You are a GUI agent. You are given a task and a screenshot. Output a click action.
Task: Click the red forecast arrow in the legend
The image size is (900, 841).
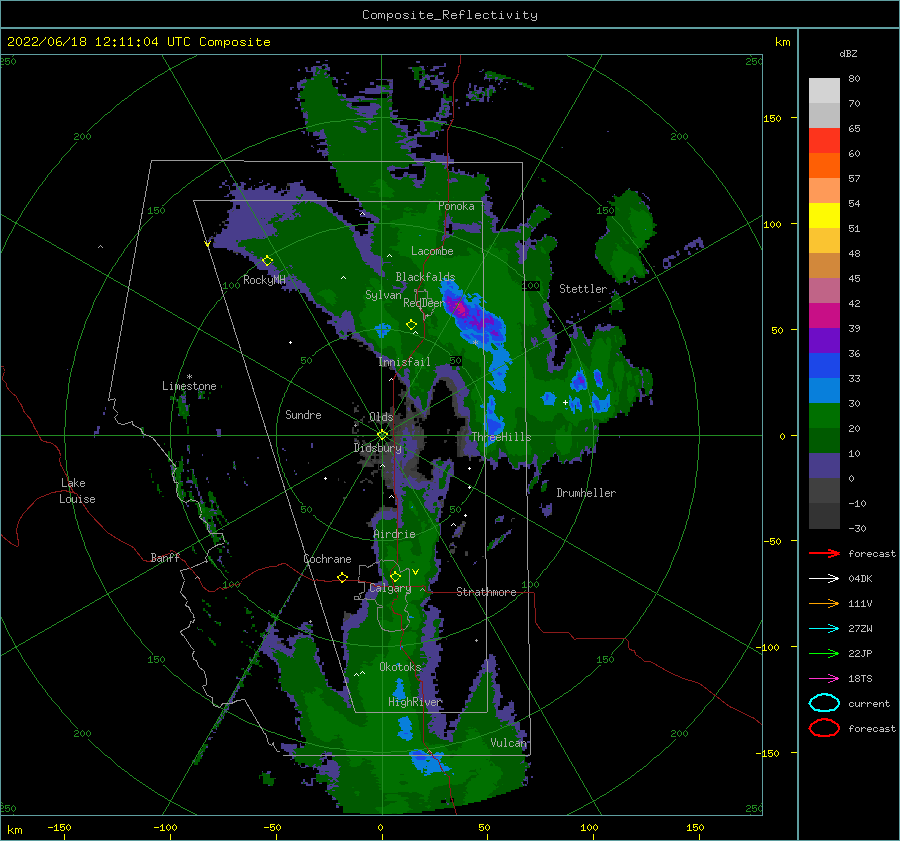coord(824,553)
